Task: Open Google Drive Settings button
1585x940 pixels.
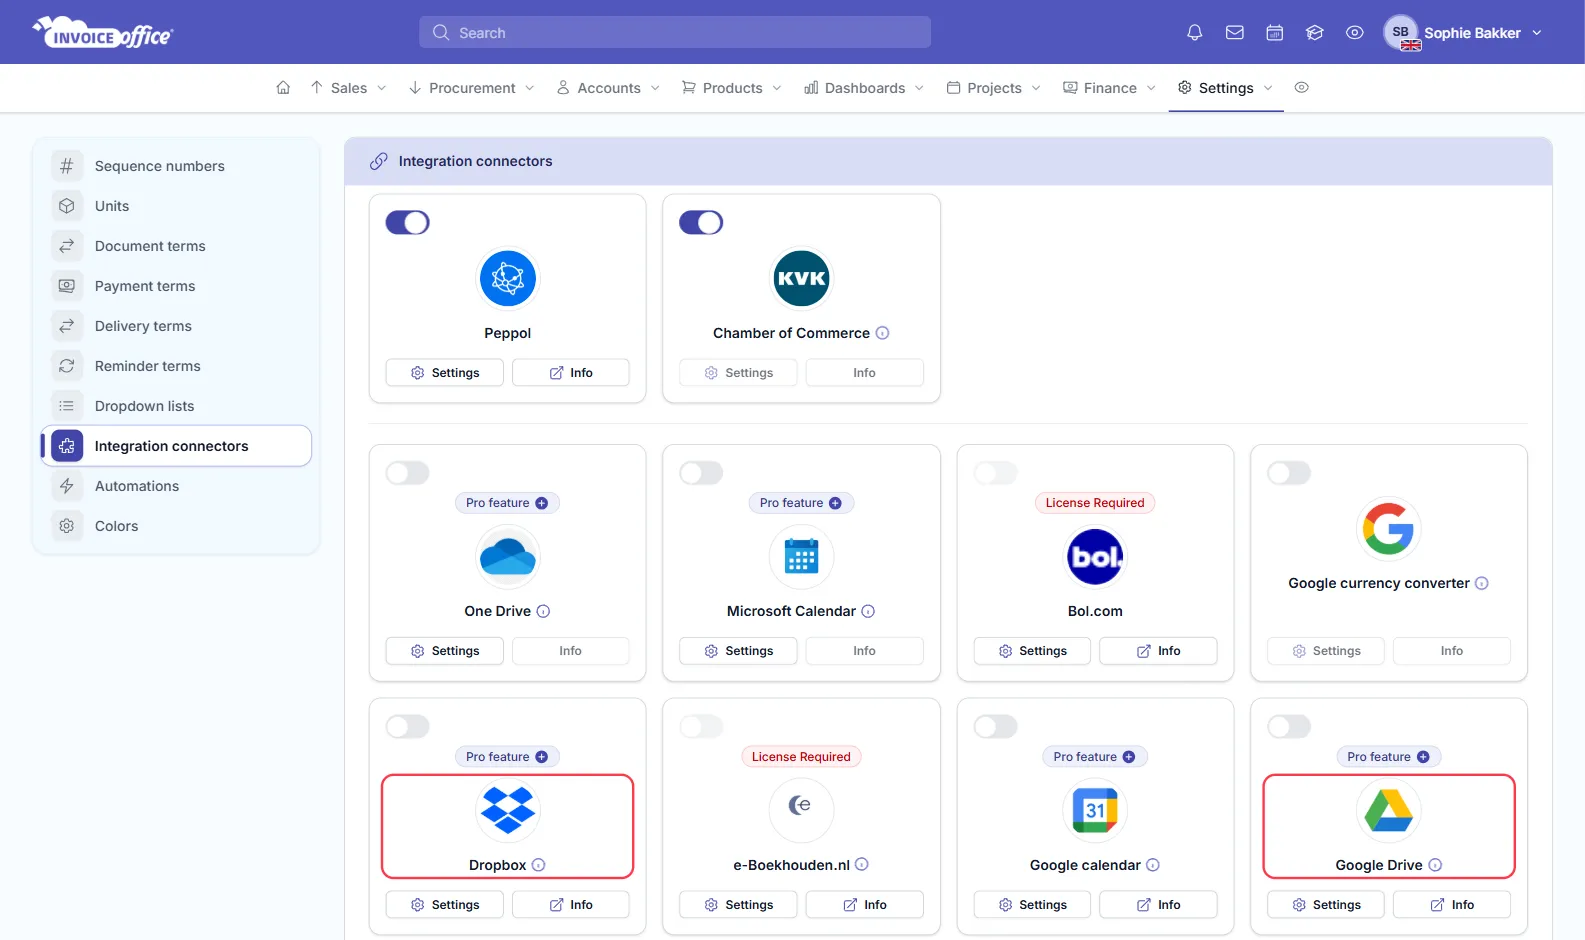Action: point(1326,905)
